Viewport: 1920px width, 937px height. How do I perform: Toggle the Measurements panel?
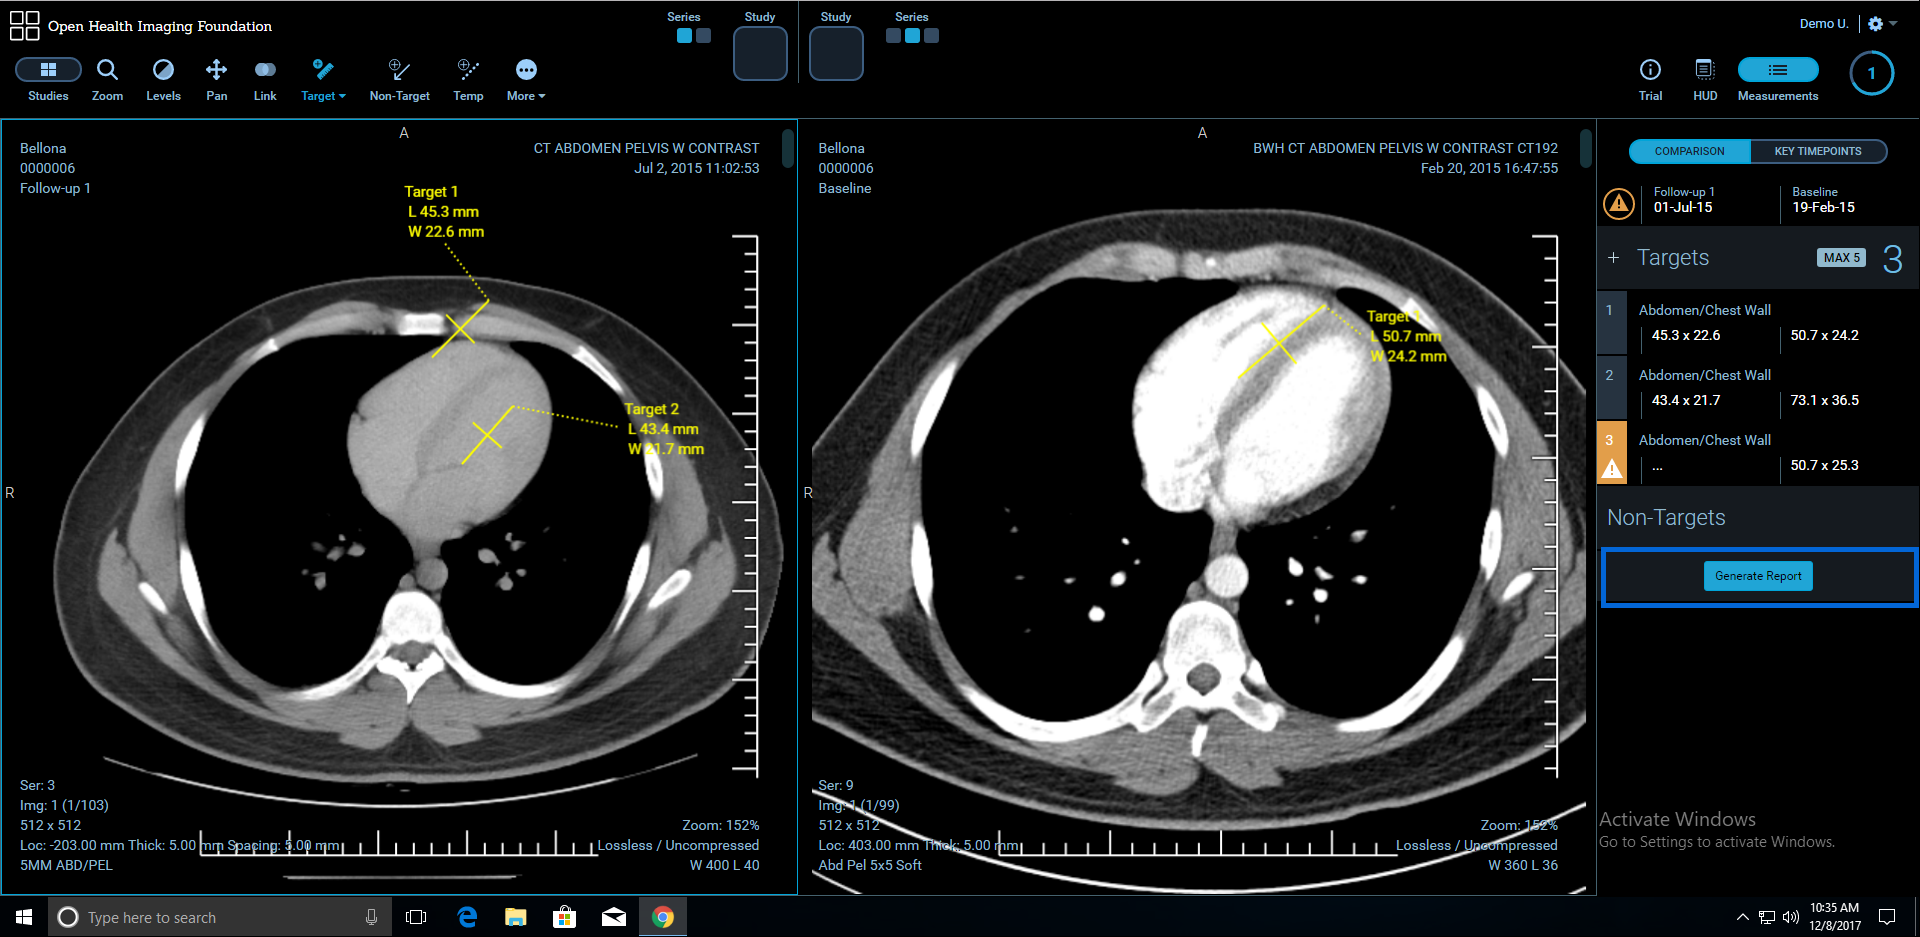1778,79
